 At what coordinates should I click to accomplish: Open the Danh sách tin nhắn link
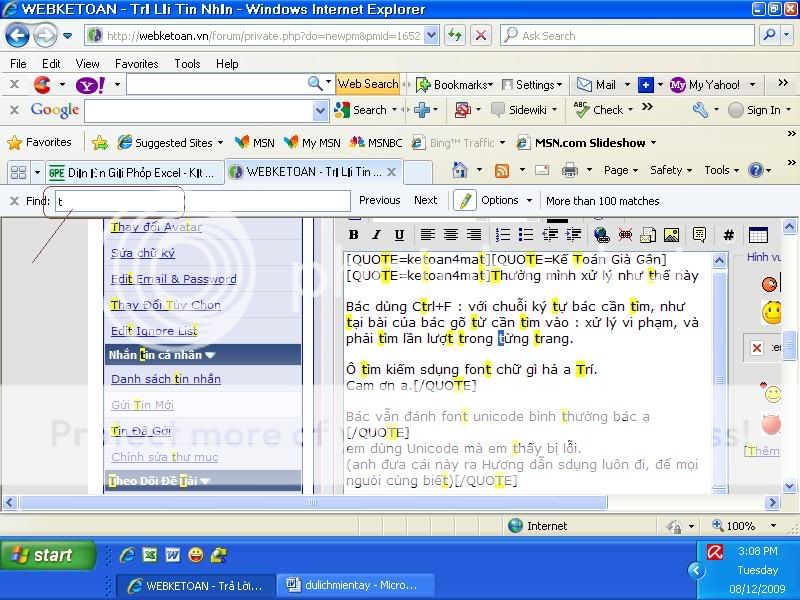165,379
